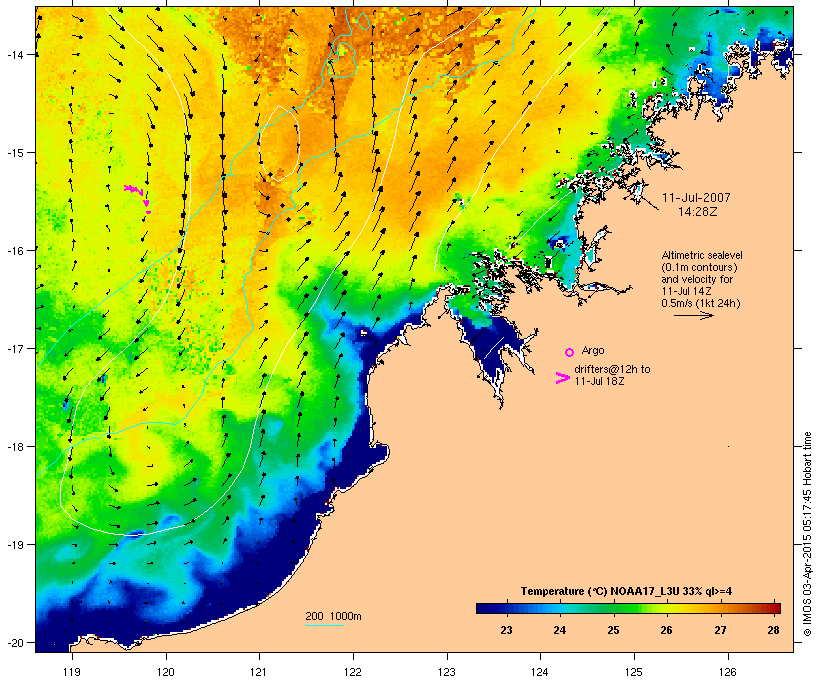Click the '14:28Z' time label
The image size is (820, 680).
(x=698, y=212)
